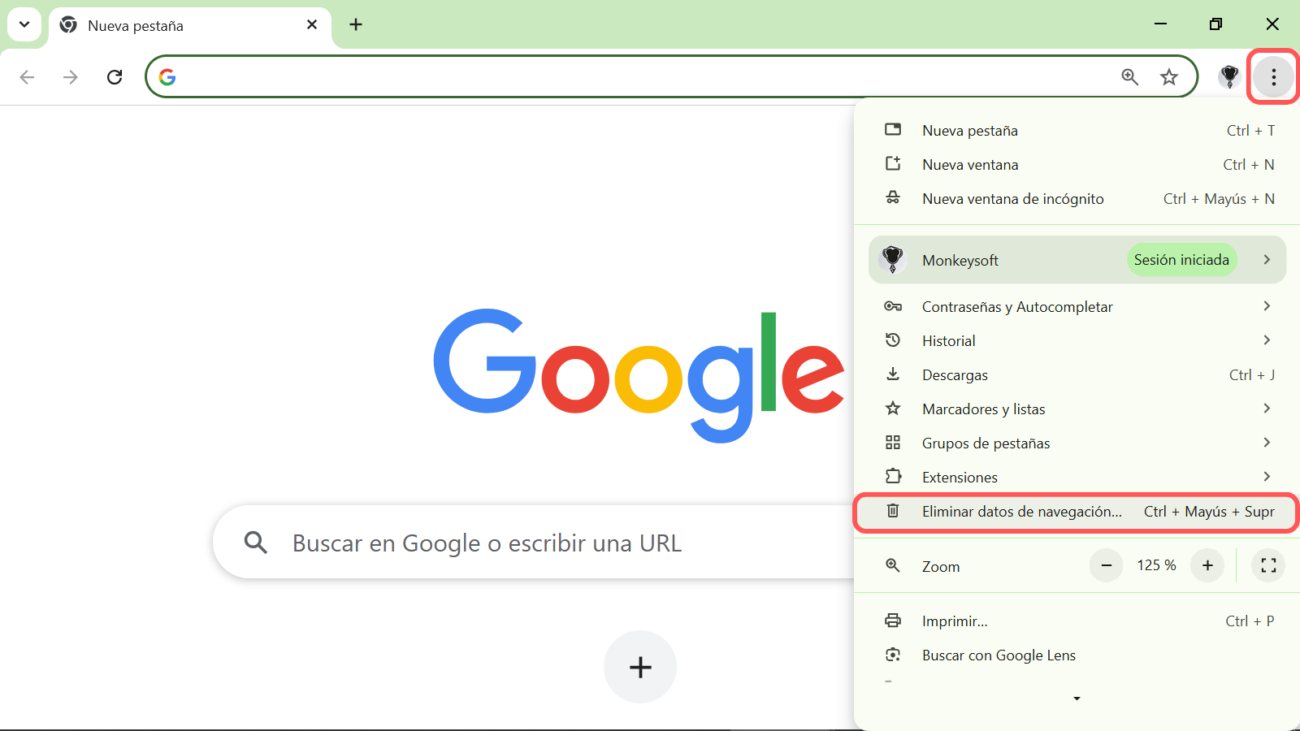Click the grid icon beside Grupos de pestañas
The width and height of the screenshot is (1300, 731).
(x=893, y=442)
